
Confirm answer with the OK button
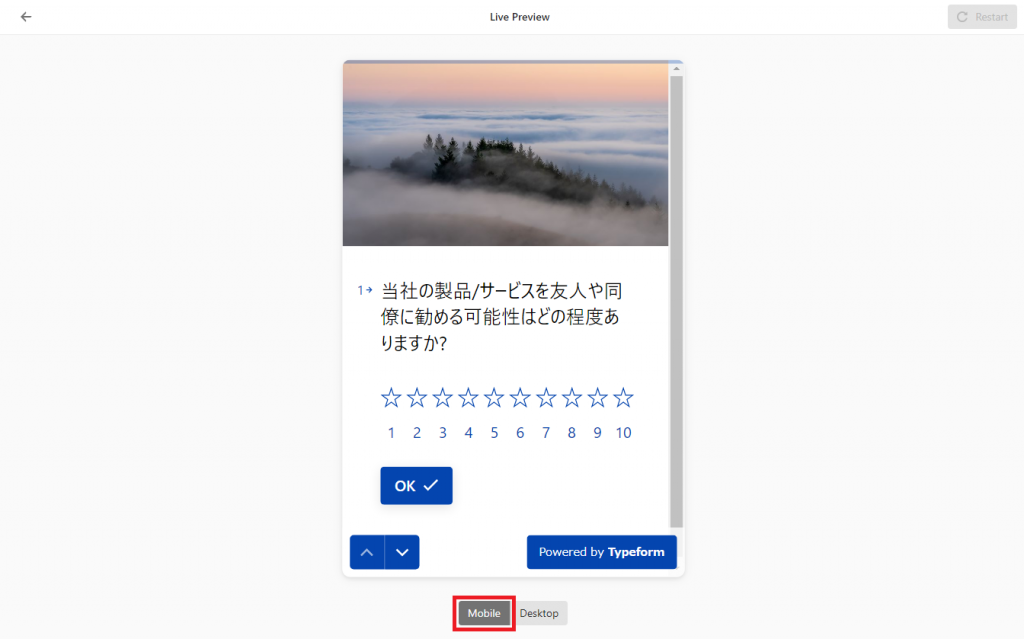point(416,485)
